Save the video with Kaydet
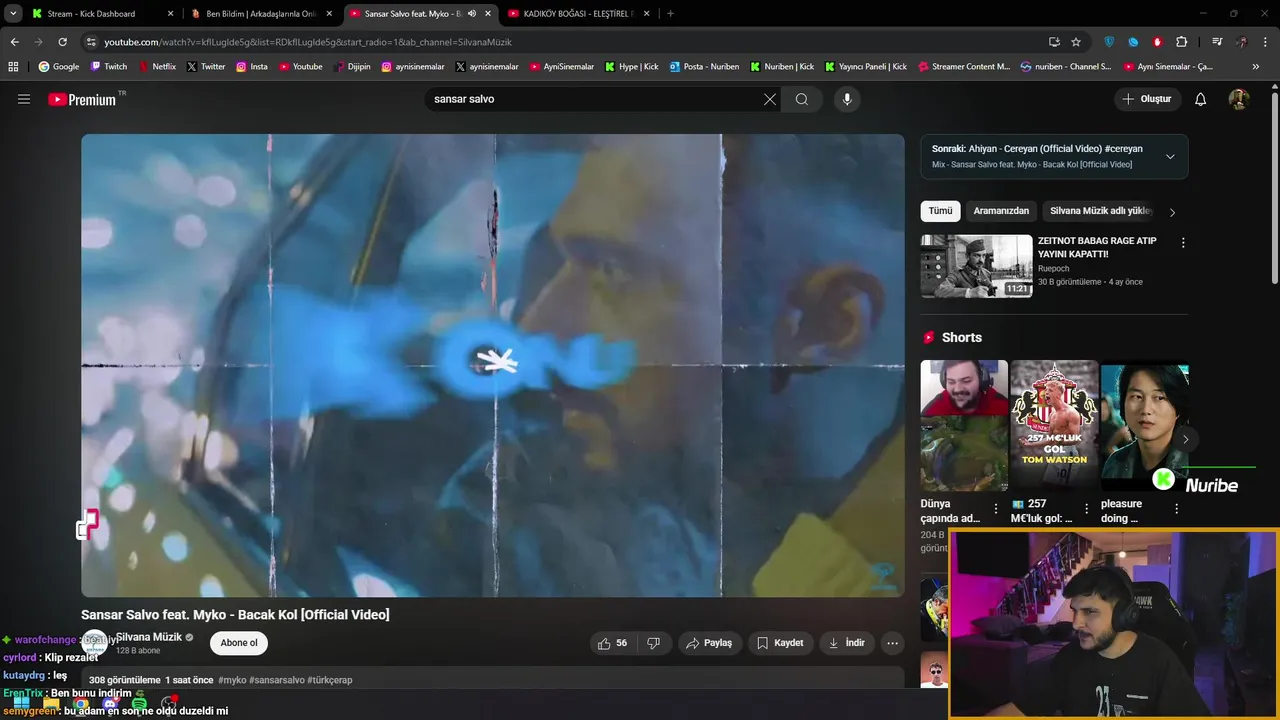Viewport: 1280px width, 720px height. 780,643
